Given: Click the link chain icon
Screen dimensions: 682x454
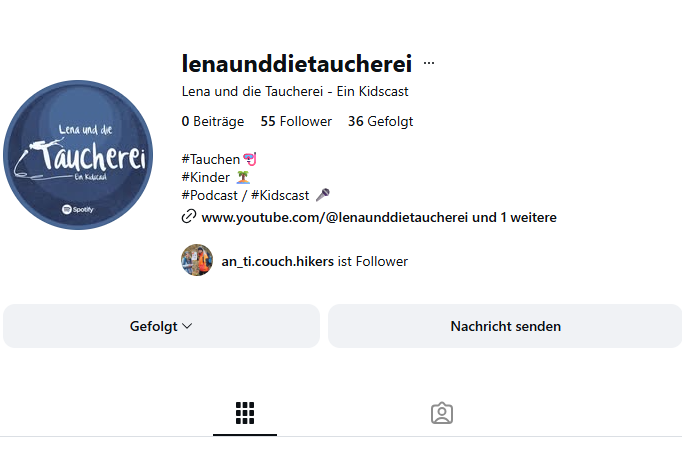Looking at the screenshot, I should 189,216.
